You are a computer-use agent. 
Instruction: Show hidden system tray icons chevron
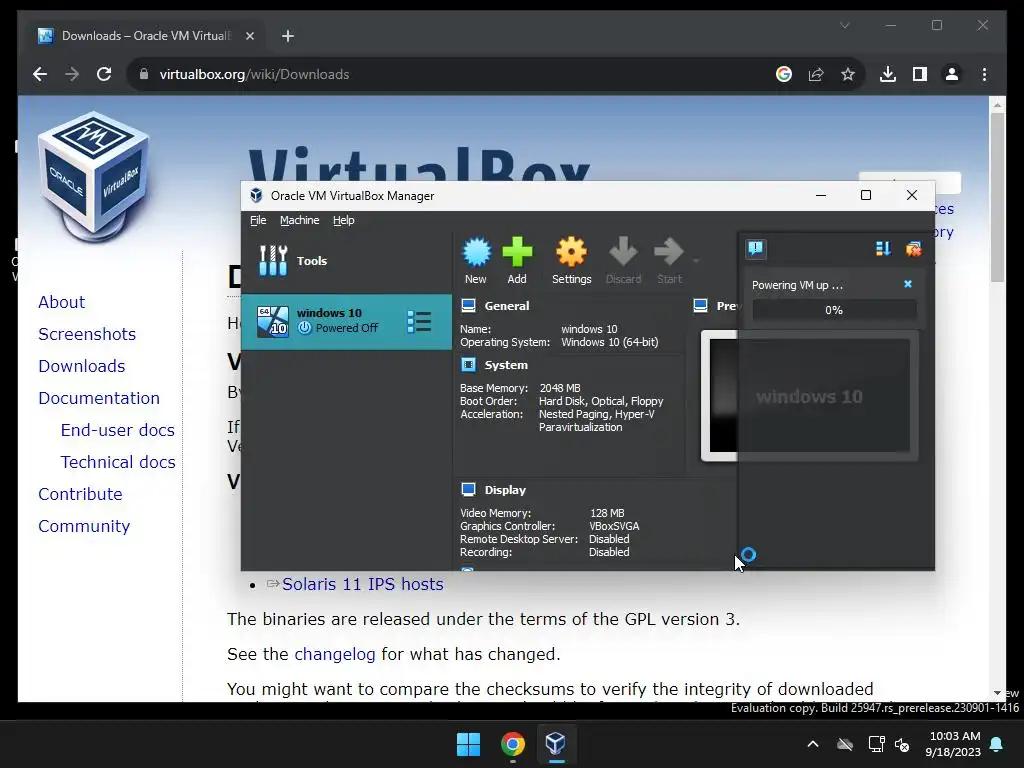point(813,744)
